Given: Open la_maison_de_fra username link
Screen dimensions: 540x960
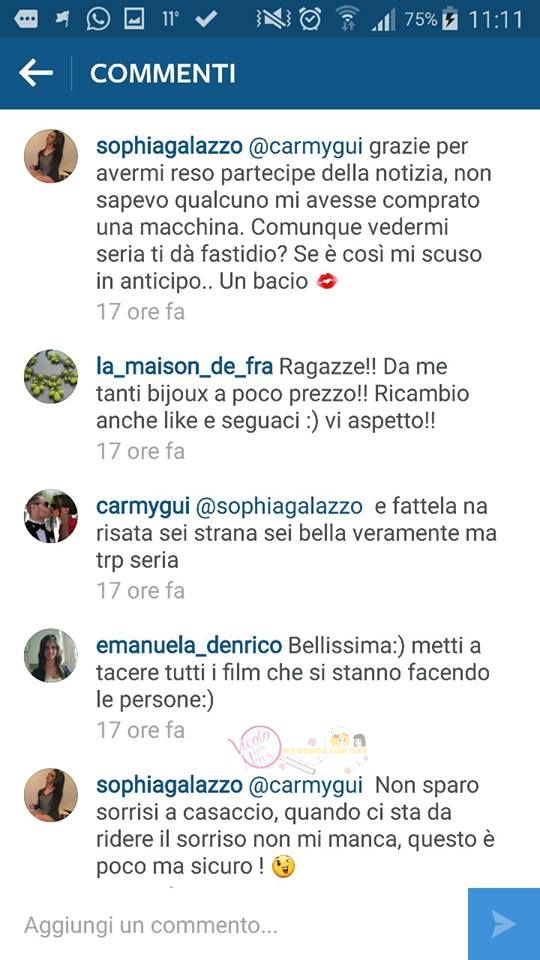Looking at the screenshot, I should tap(185, 367).
